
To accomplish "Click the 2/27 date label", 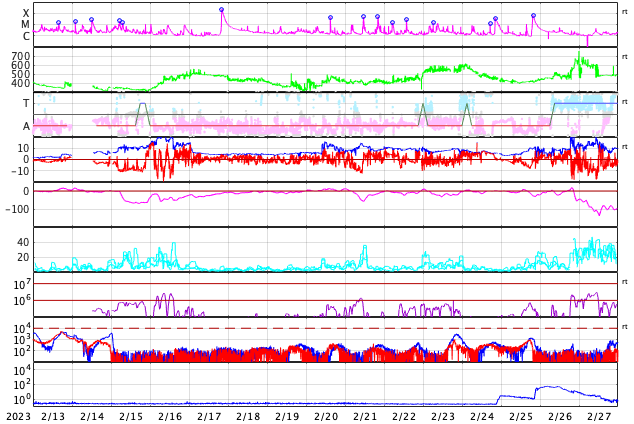I will pyautogui.click(x=599, y=417).
